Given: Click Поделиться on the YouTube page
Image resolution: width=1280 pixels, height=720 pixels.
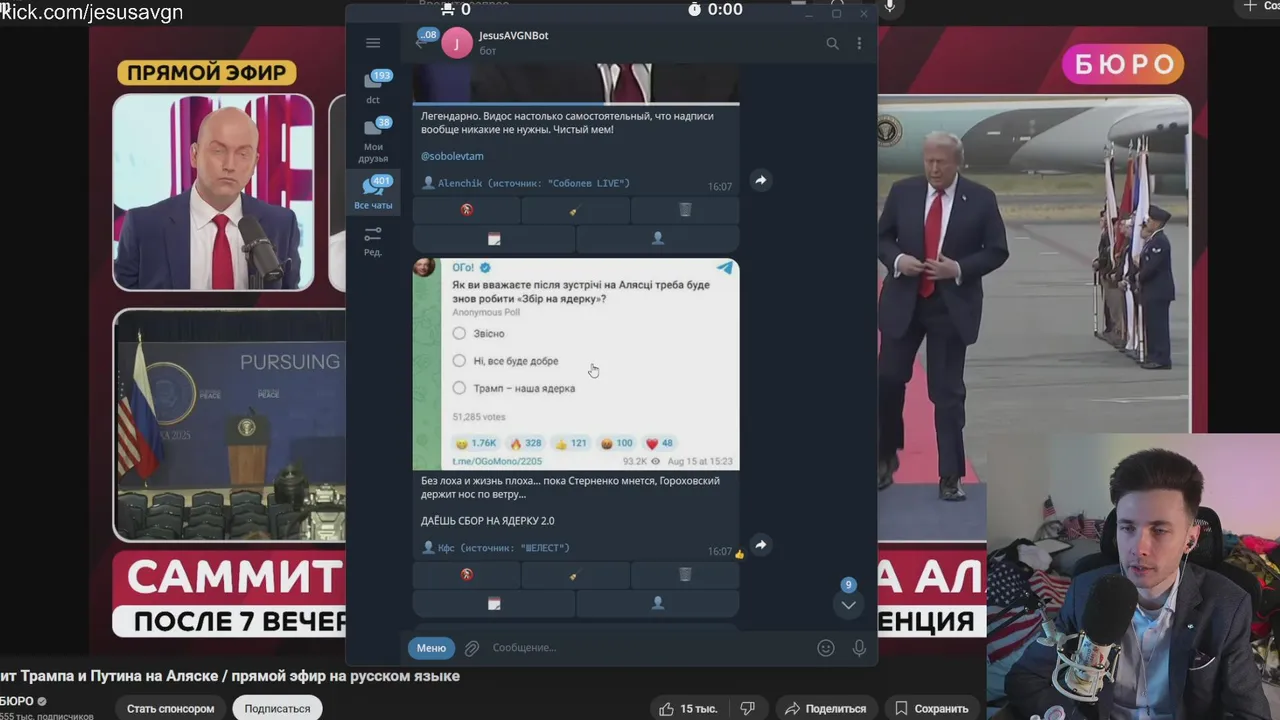Looking at the screenshot, I should (826, 708).
